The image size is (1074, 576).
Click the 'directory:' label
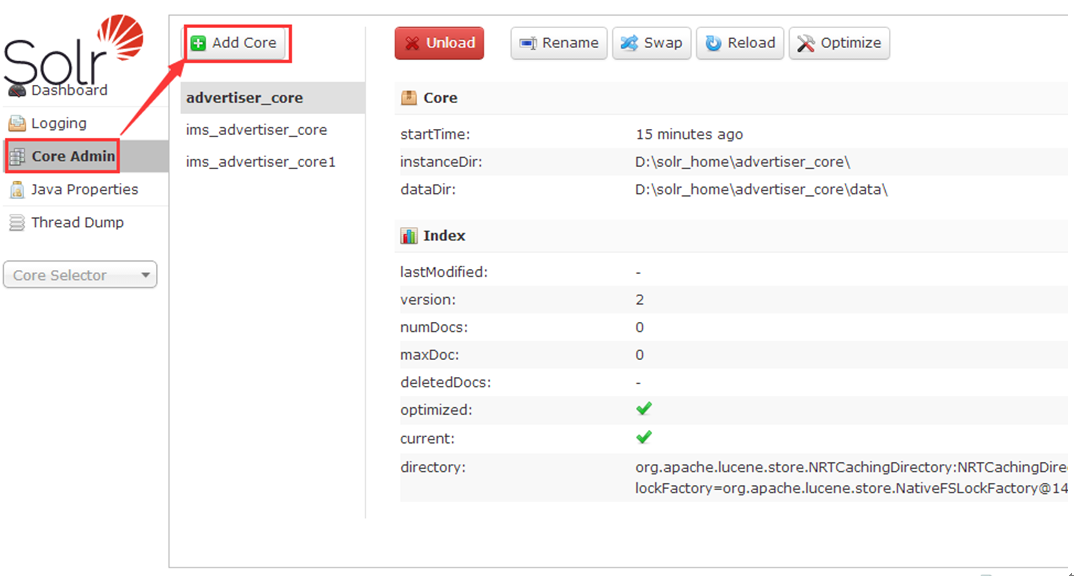pyautogui.click(x=433, y=467)
